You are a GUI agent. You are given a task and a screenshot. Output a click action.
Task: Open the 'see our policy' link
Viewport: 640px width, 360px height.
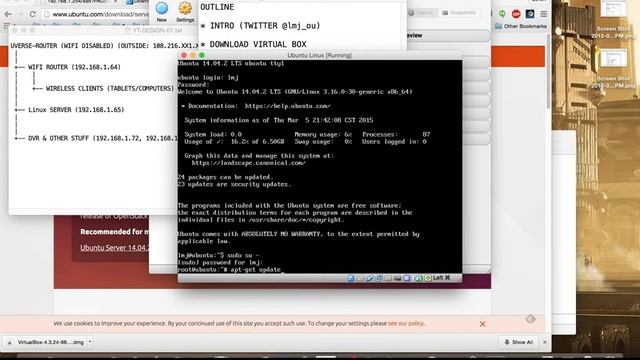point(406,323)
